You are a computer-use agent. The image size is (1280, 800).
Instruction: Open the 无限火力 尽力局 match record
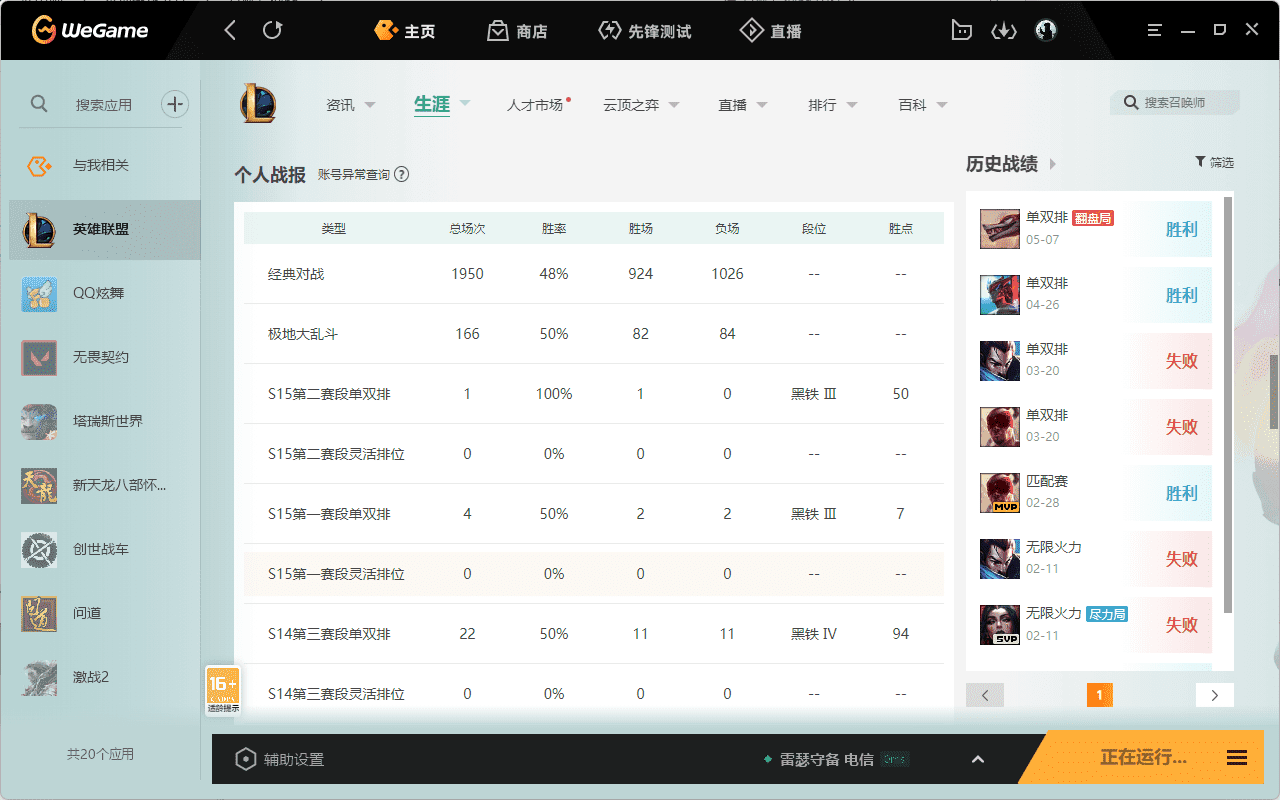pos(1095,625)
